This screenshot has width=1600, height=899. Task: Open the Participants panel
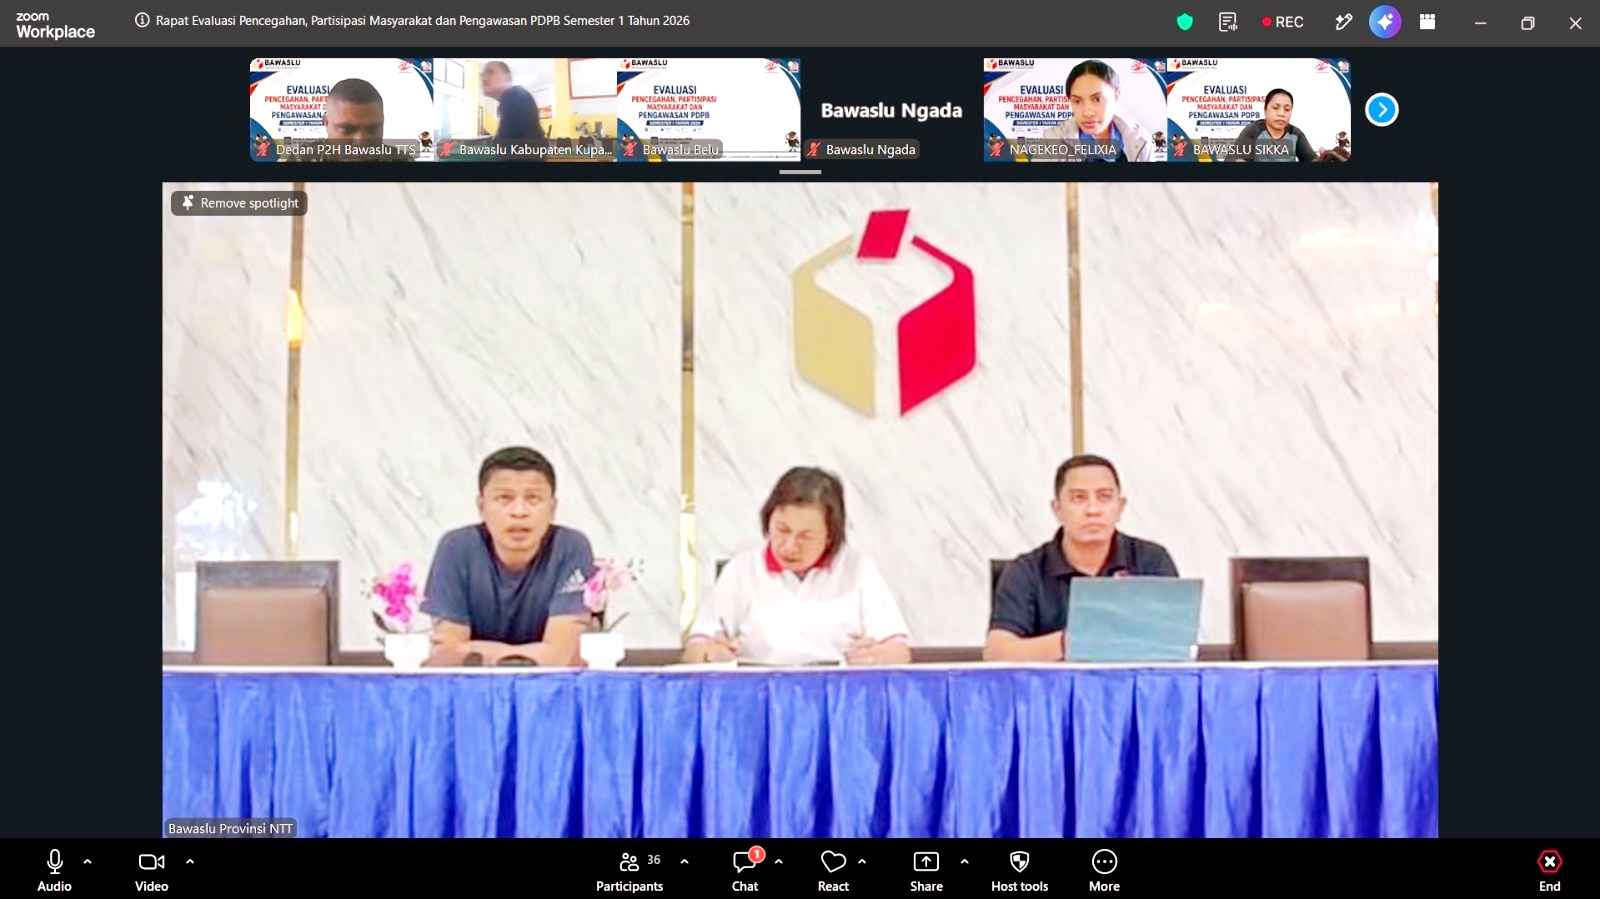click(x=630, y=869)
